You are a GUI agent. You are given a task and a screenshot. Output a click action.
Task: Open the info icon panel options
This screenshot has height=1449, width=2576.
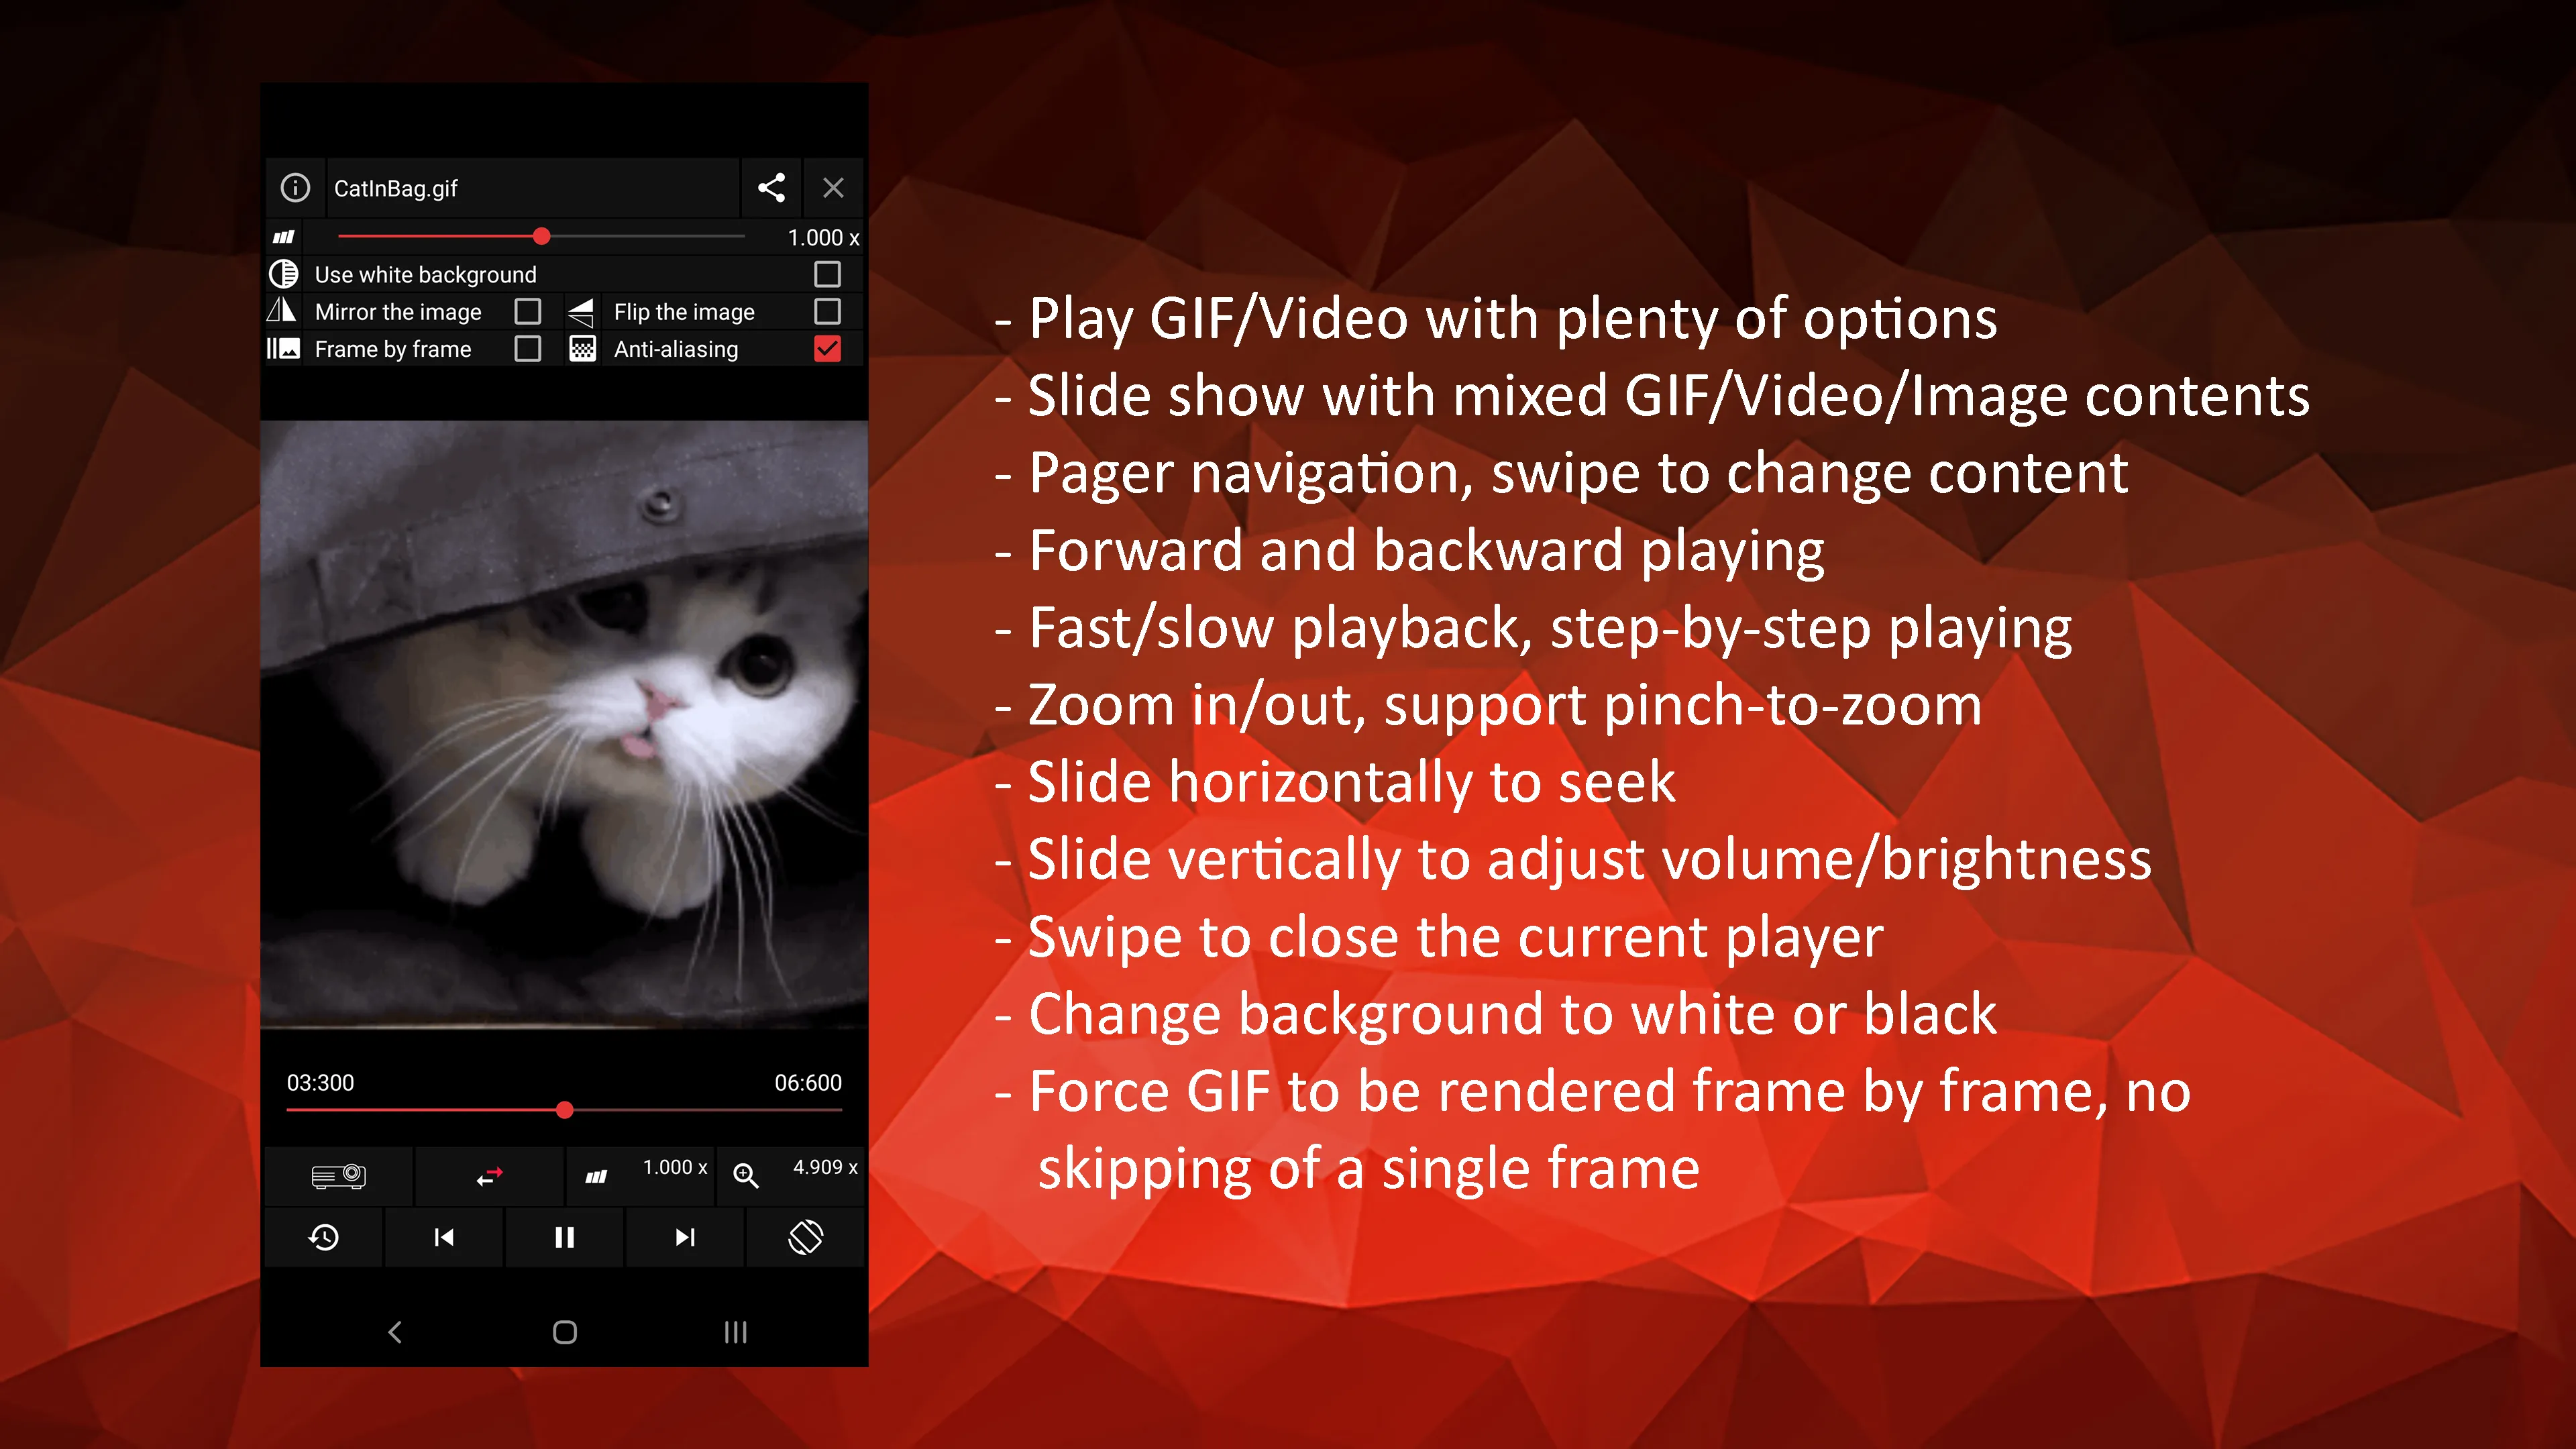(x=294, y=188)
